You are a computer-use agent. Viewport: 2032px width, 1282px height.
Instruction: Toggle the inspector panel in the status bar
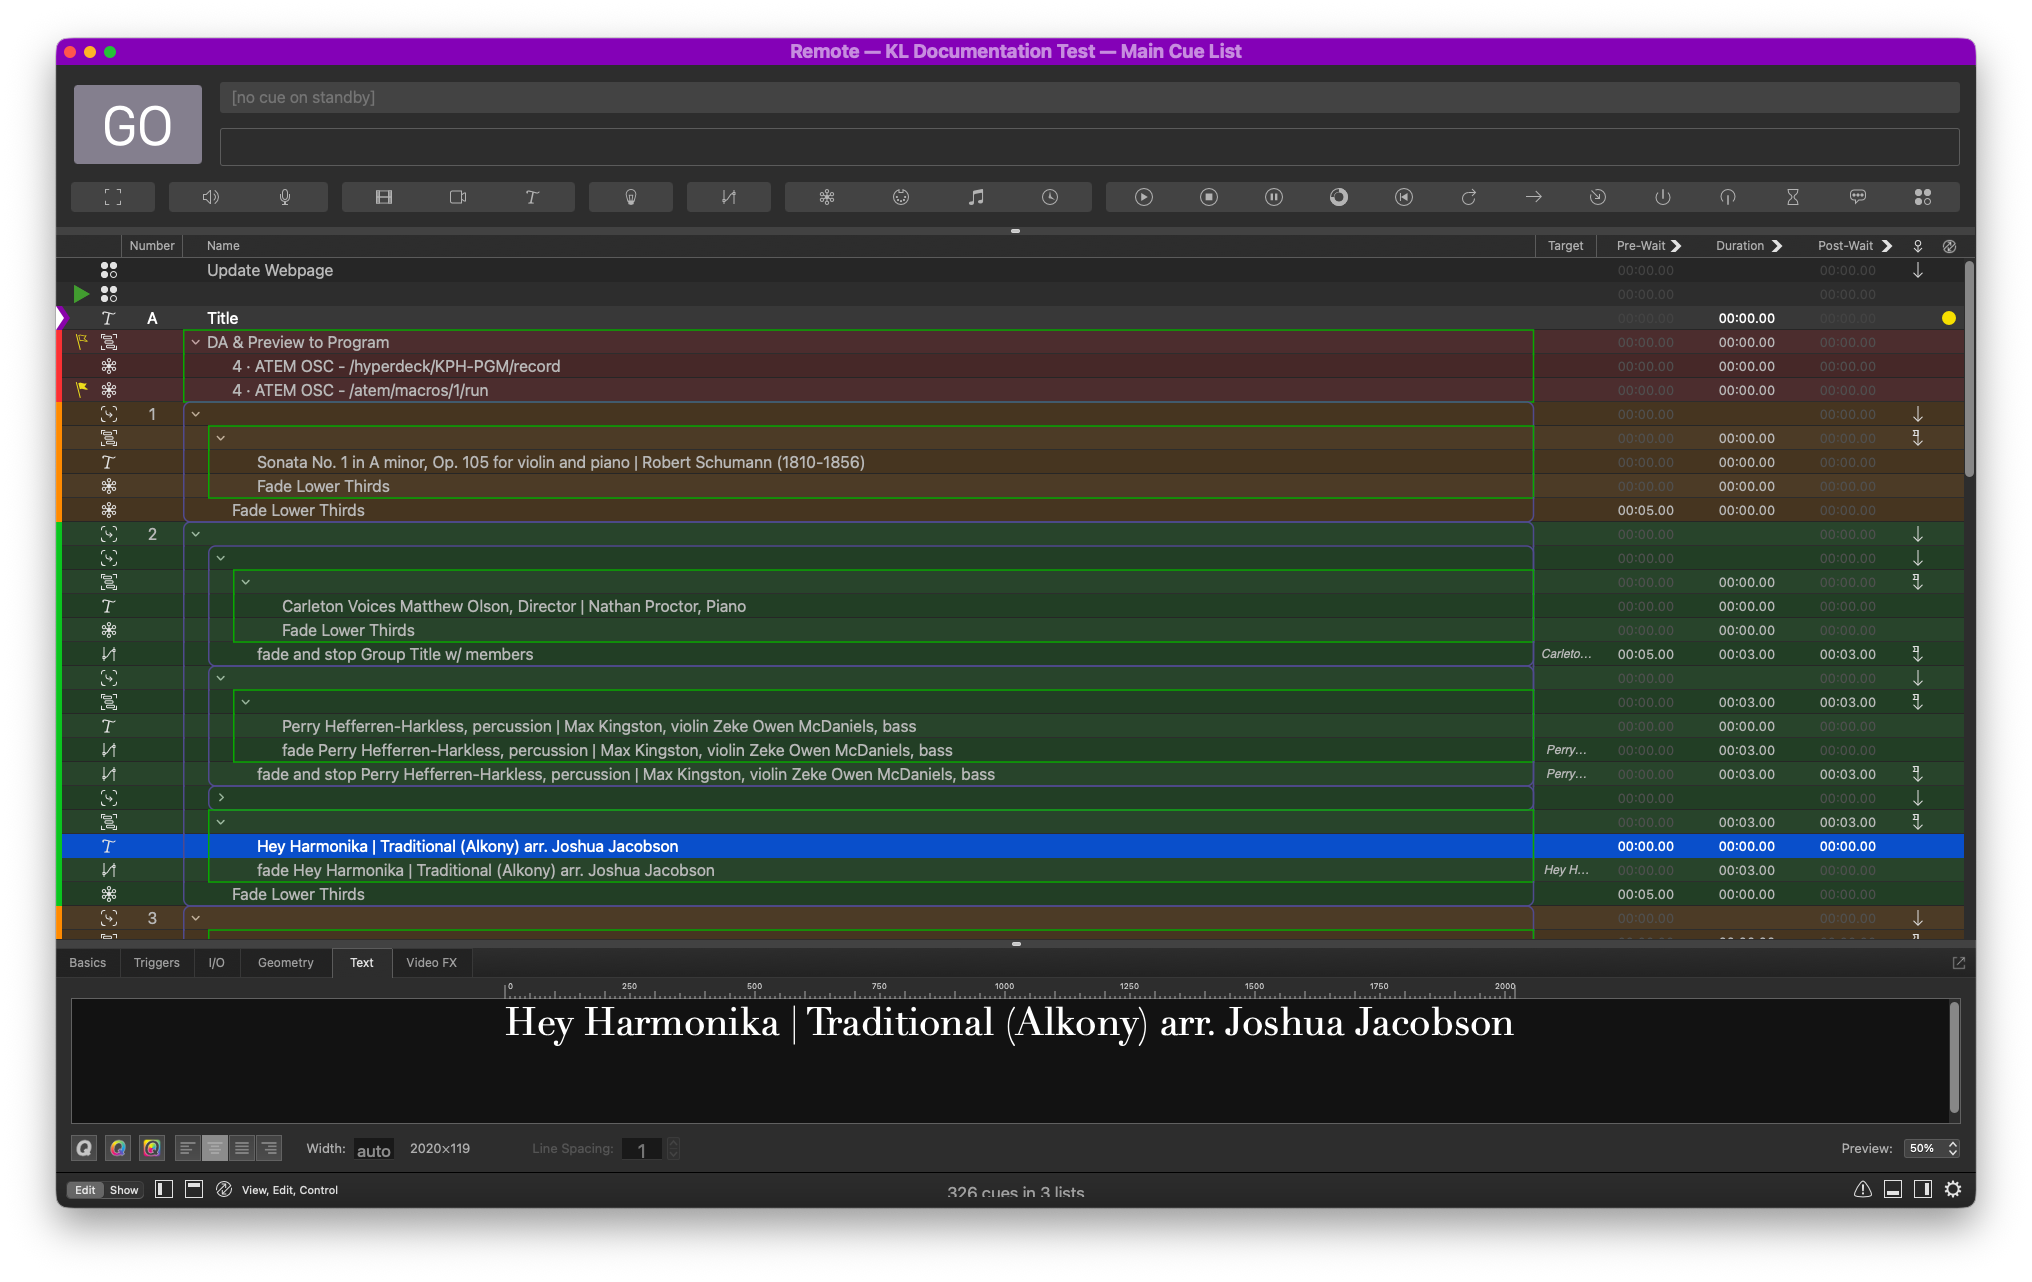pos(1893,1189)
